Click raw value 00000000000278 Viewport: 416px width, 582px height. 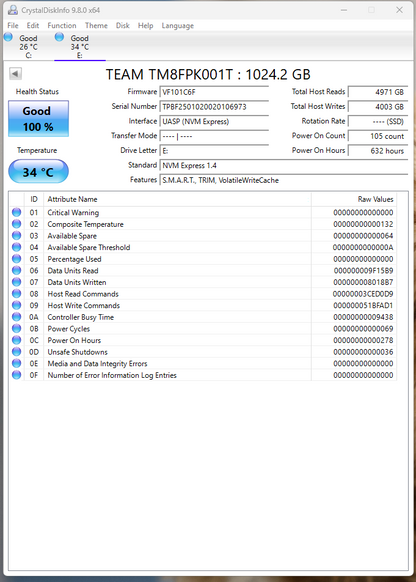coord(363,340)
